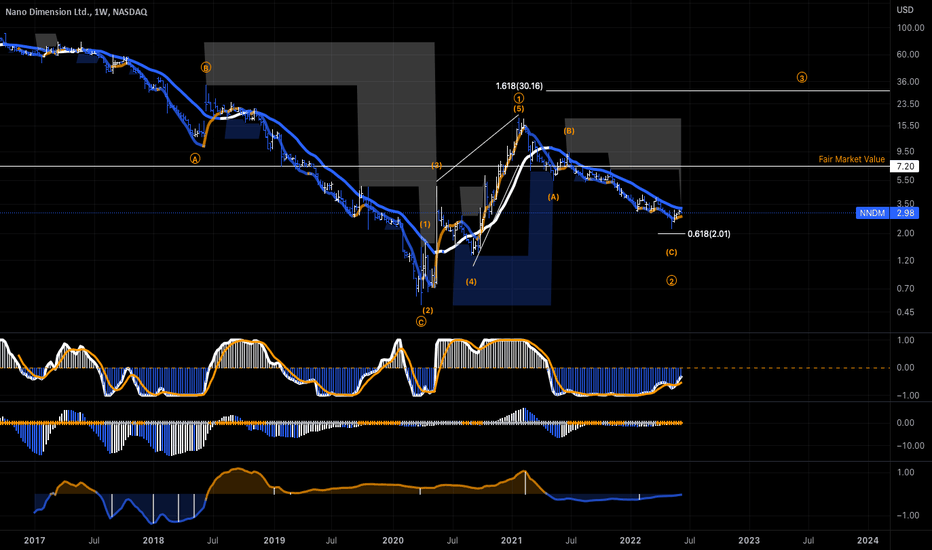Select 2020 on the time axis
The height and width of the screenshot is (550, 932).
(392, 540)
